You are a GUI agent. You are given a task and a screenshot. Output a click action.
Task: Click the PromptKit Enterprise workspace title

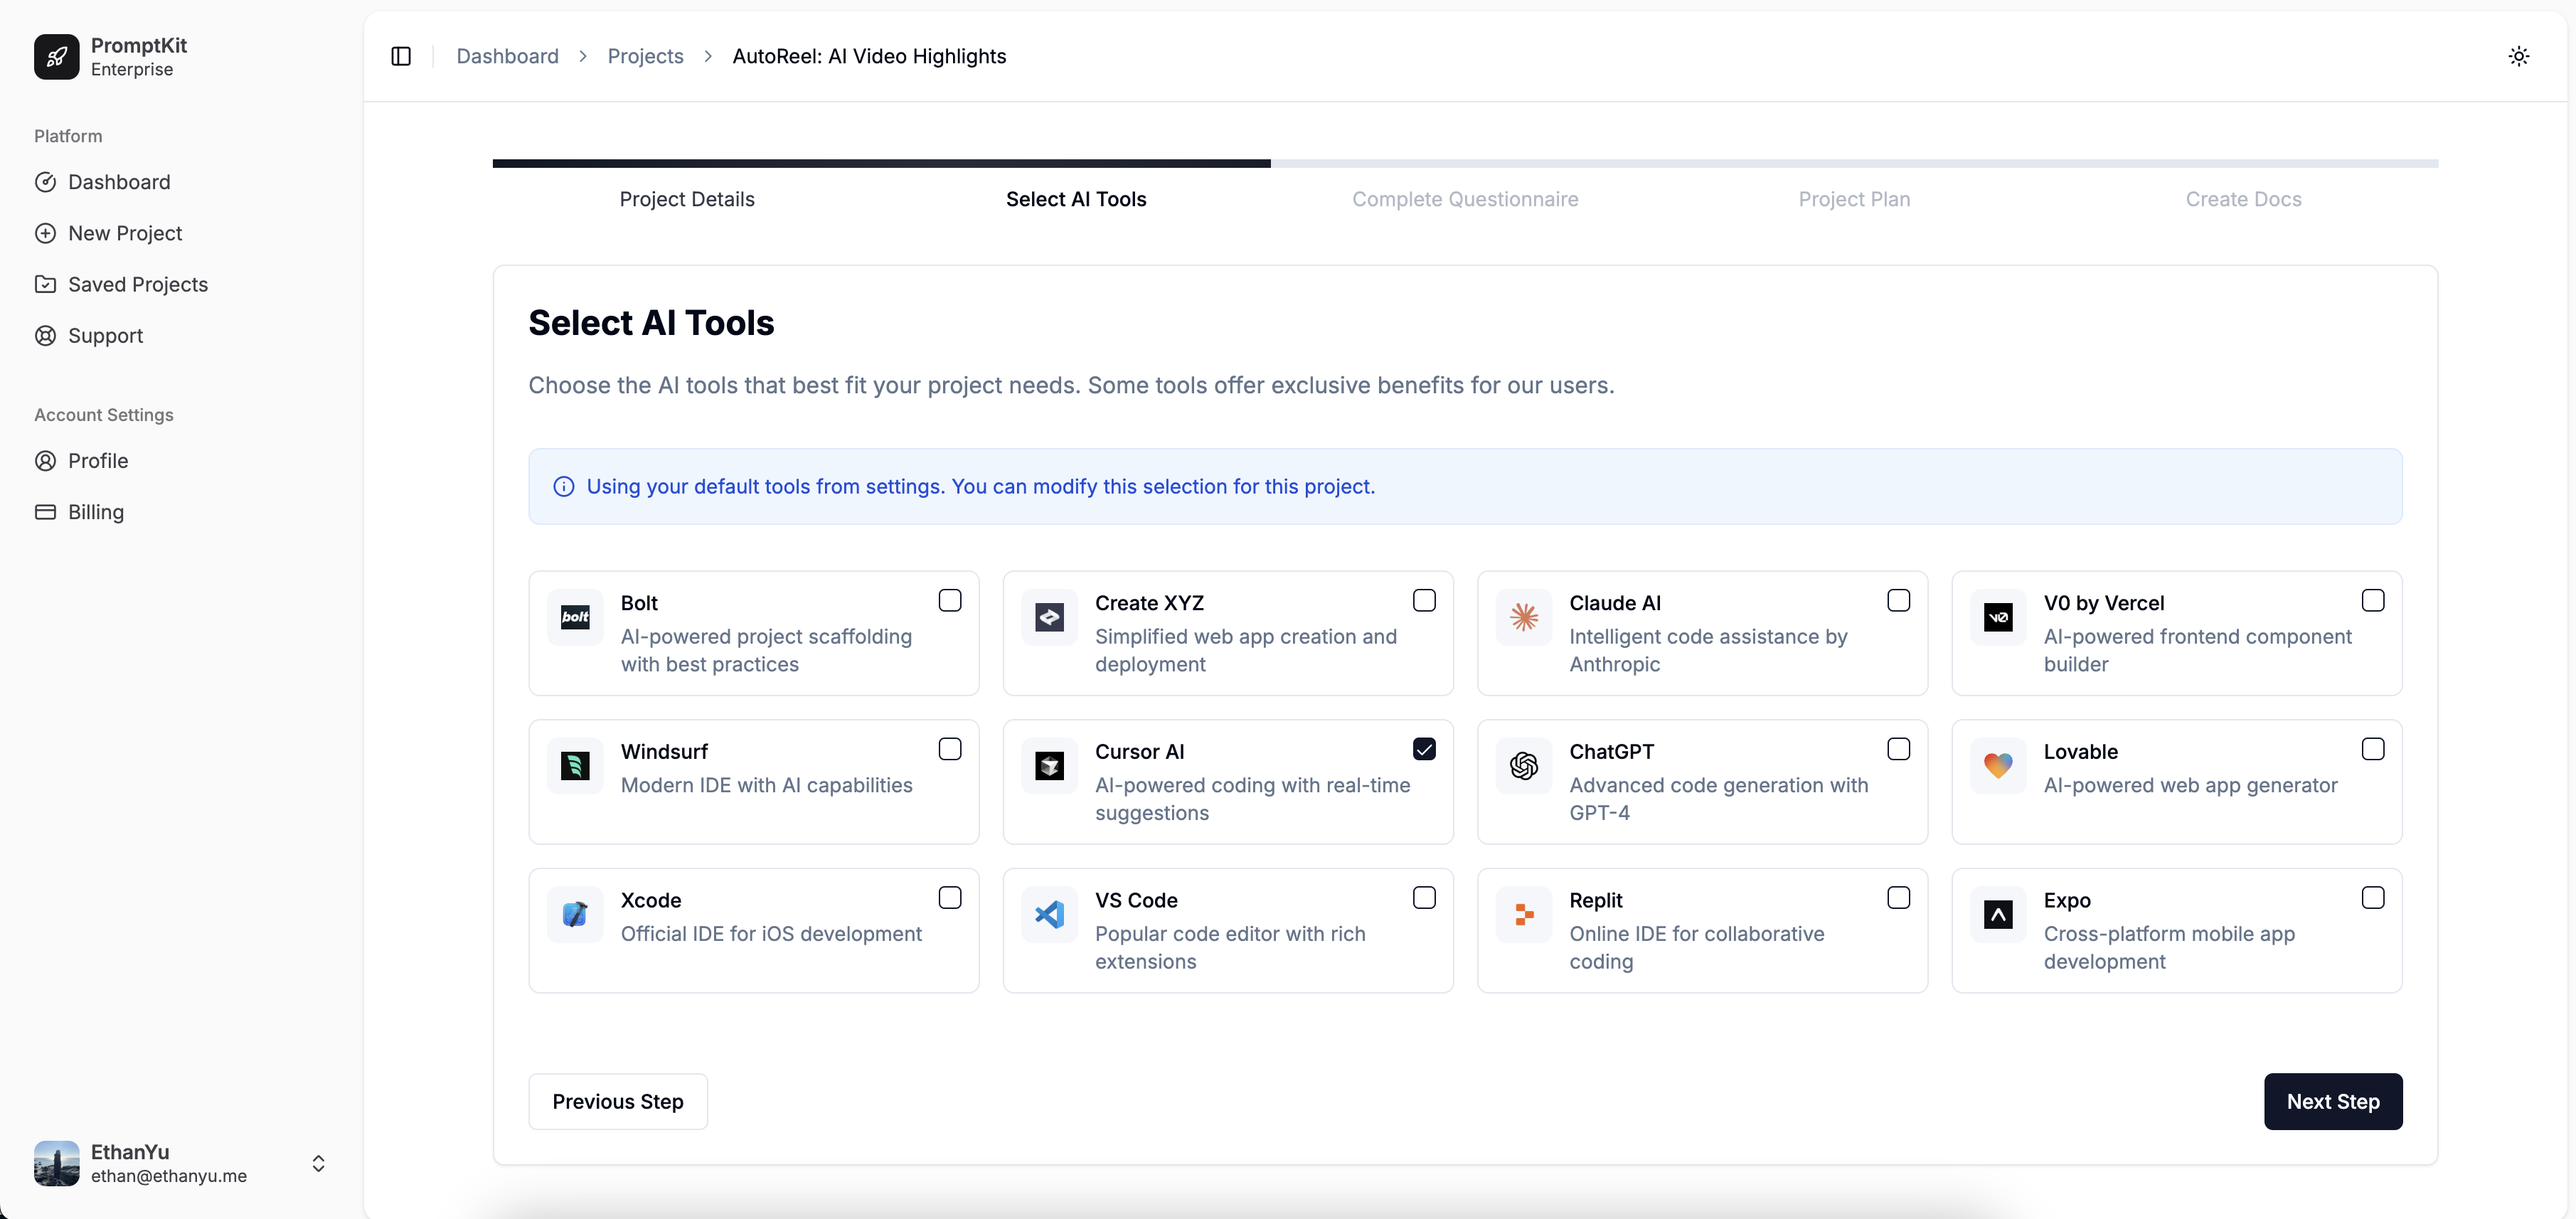pos(139,56)
